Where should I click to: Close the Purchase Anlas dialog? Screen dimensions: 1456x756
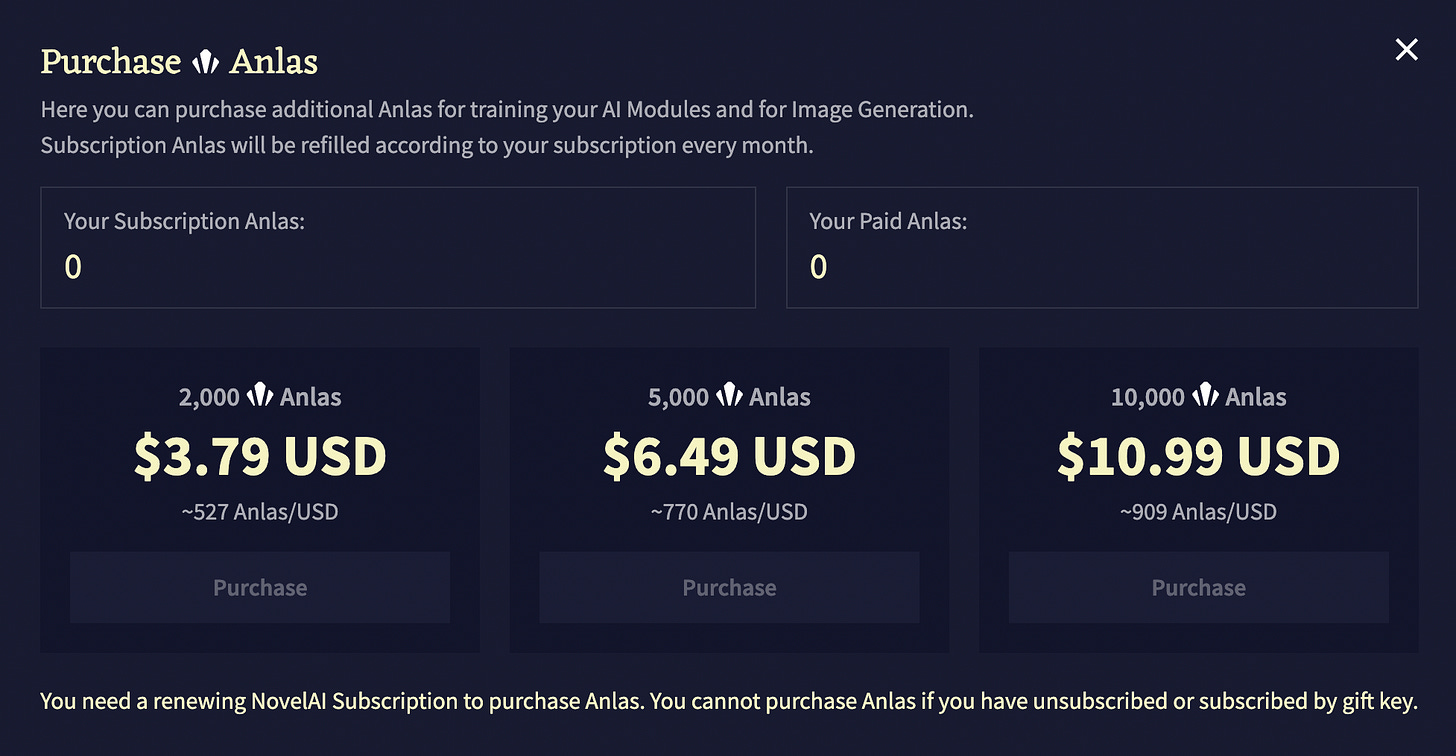(1406, 50)
